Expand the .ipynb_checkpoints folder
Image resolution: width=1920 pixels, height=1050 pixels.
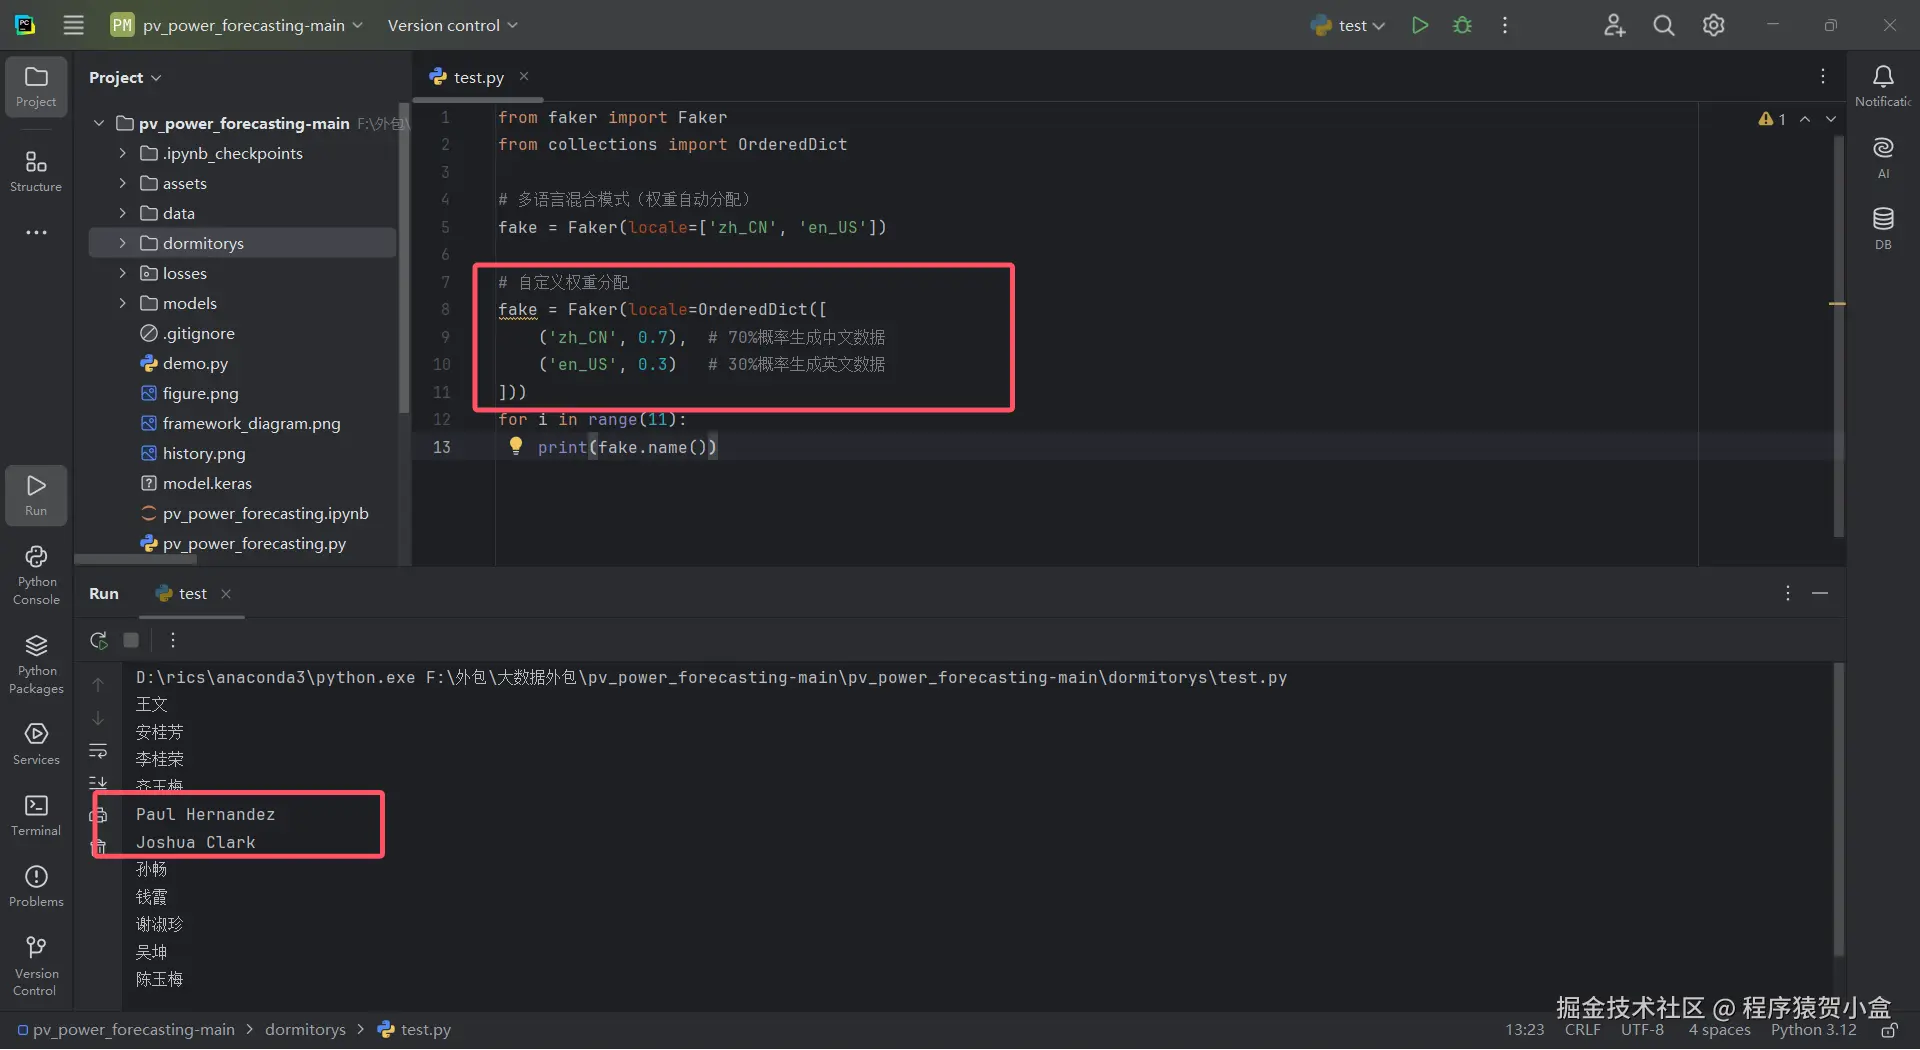[122, 153]
